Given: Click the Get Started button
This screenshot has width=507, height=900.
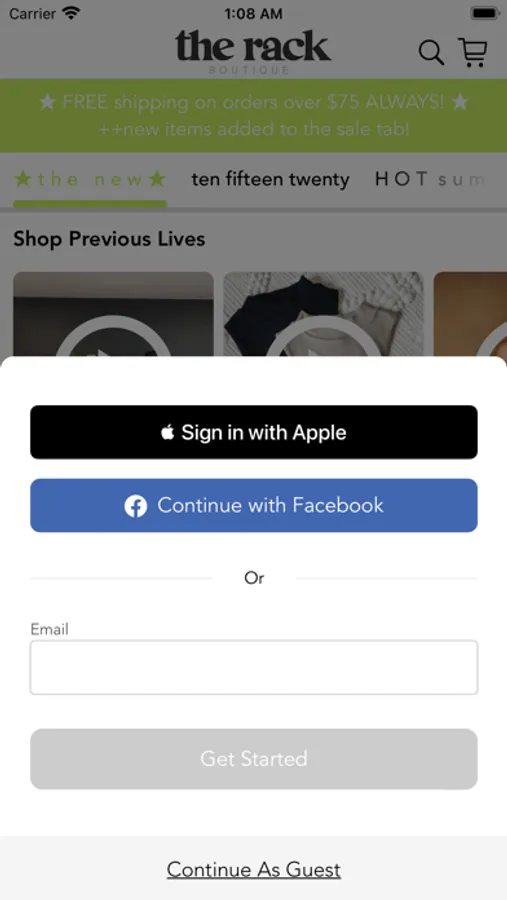Looking at the screenshot, I should tap(254, 759).
